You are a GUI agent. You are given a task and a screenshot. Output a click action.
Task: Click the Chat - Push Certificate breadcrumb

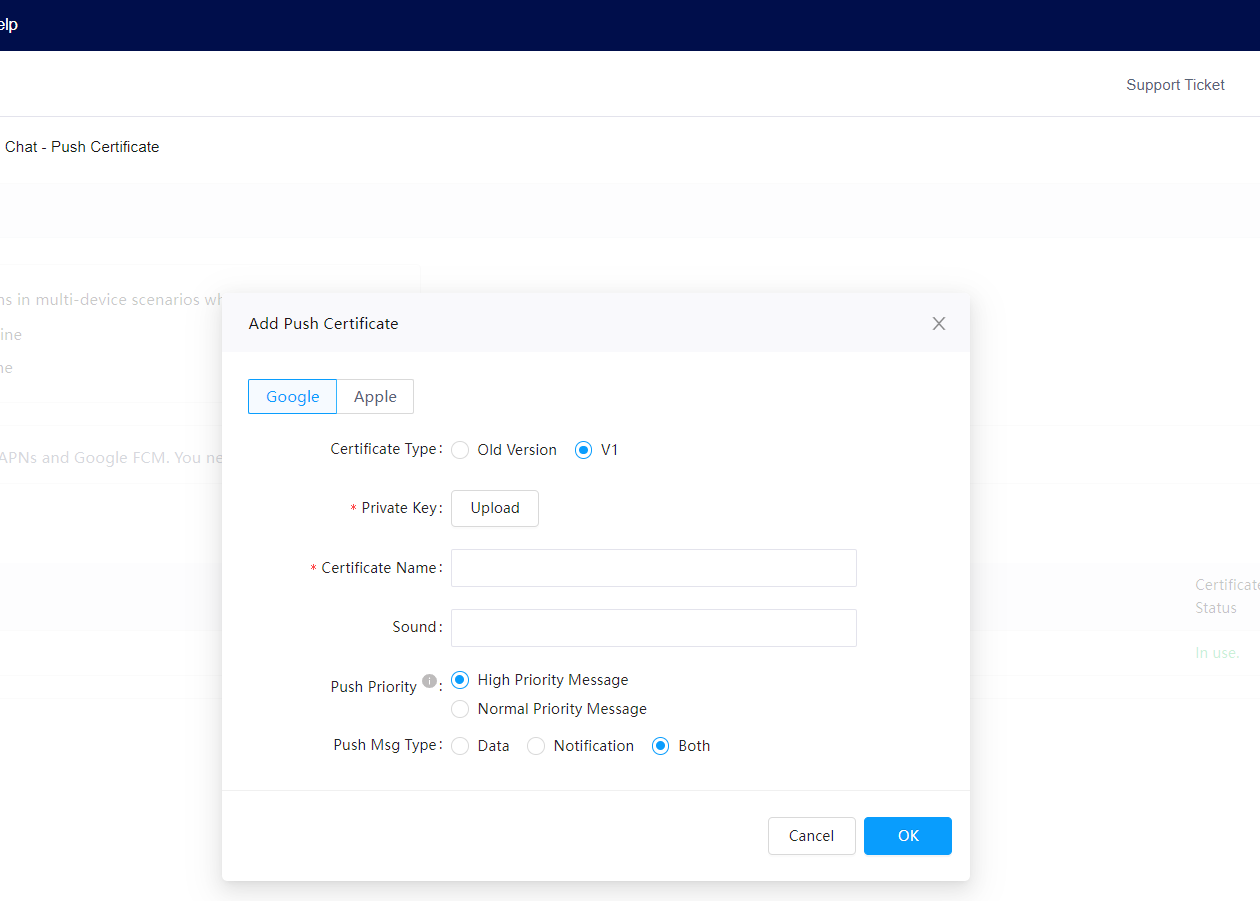pyautogui.click(x=82, y=147)
